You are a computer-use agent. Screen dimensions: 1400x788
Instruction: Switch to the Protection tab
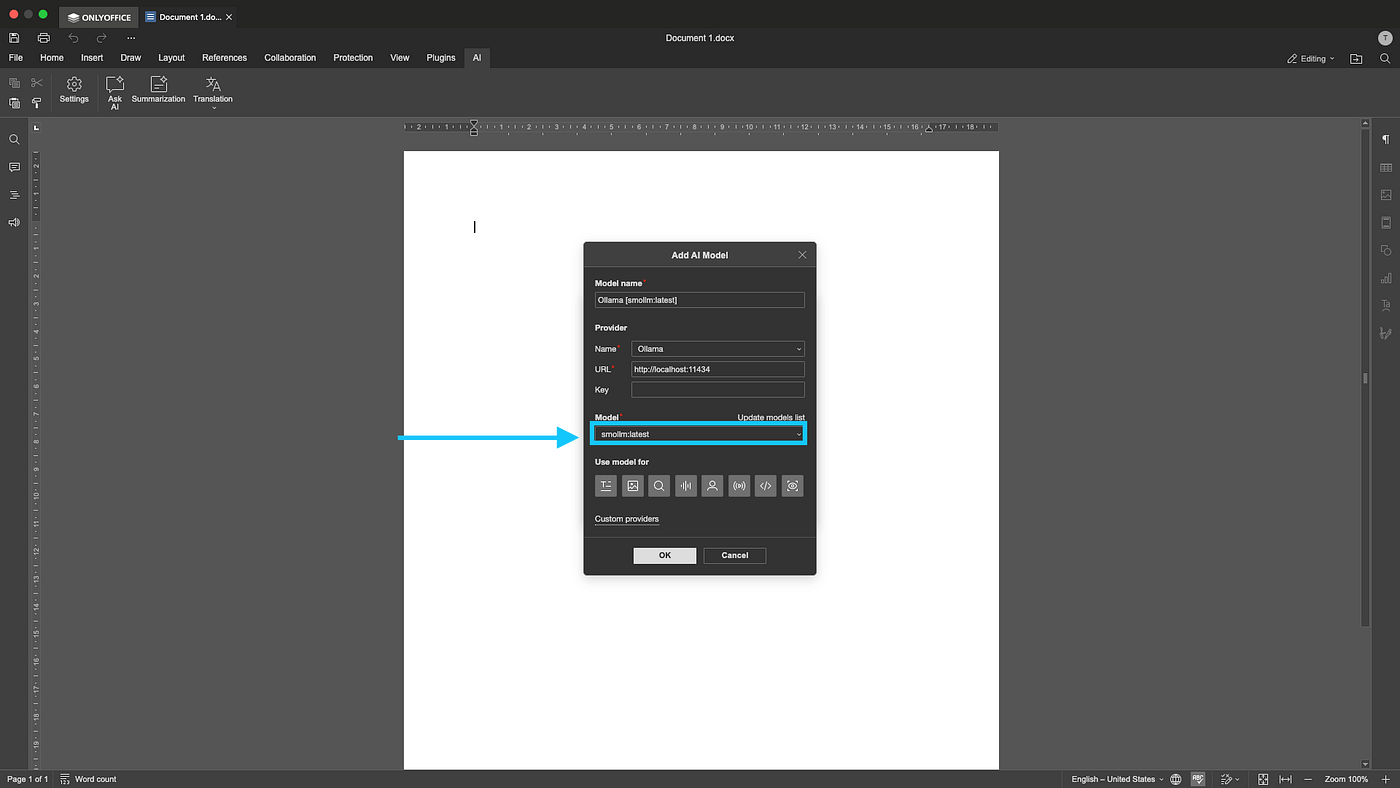(353, 58)
